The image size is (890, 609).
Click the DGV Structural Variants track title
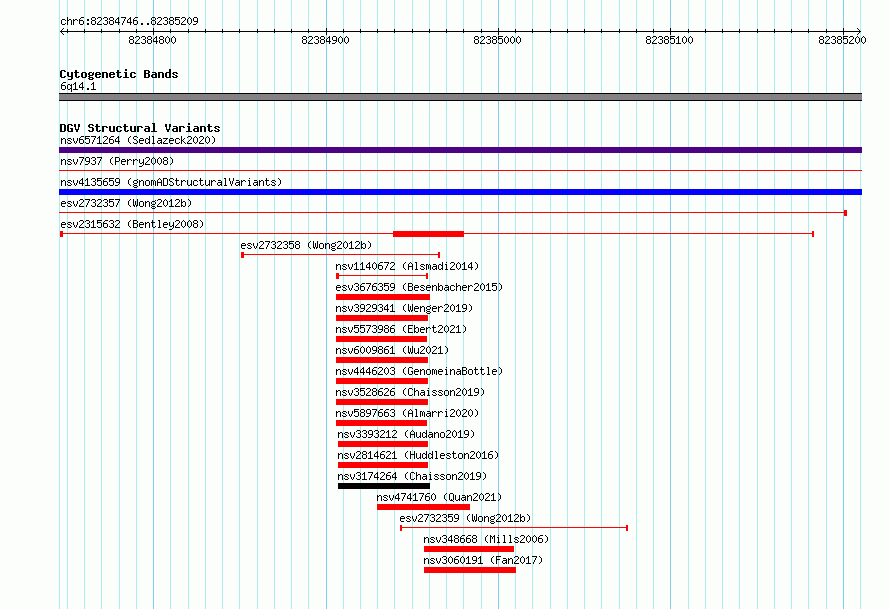click(140, 128)
